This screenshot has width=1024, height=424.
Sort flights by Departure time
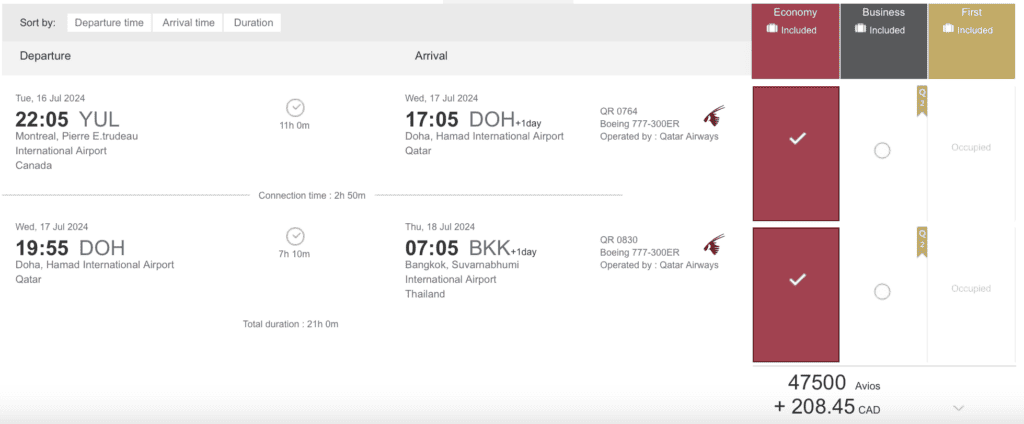click(109, 22)
